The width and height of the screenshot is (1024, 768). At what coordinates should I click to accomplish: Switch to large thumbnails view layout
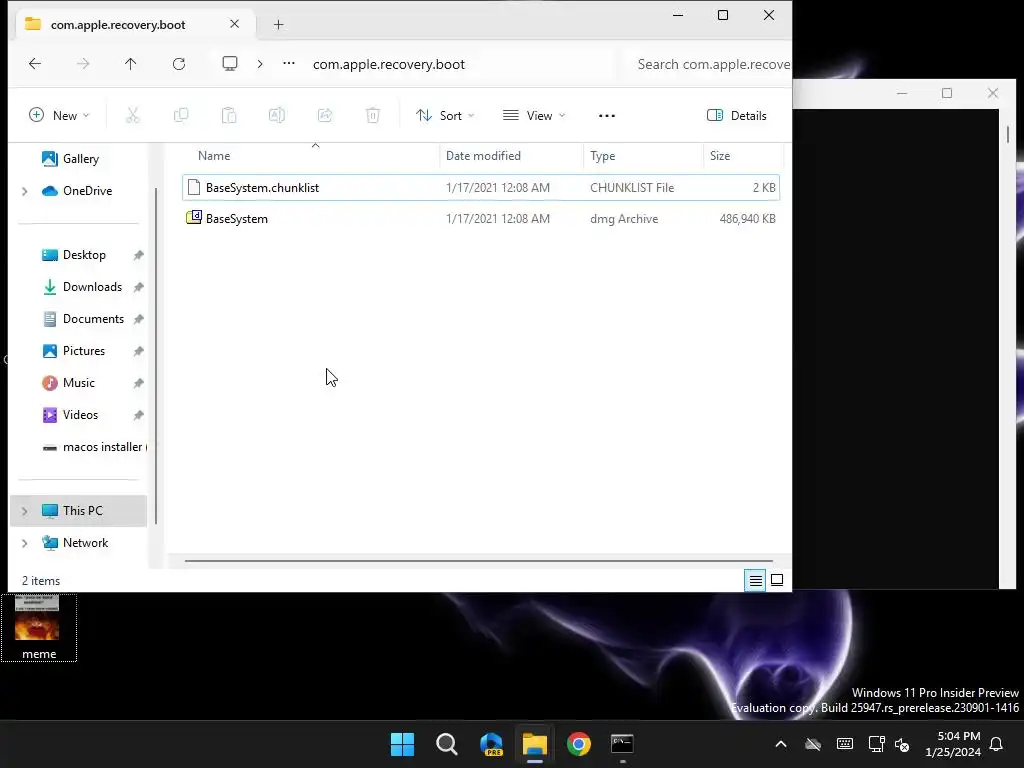click(x=777, y=580)
